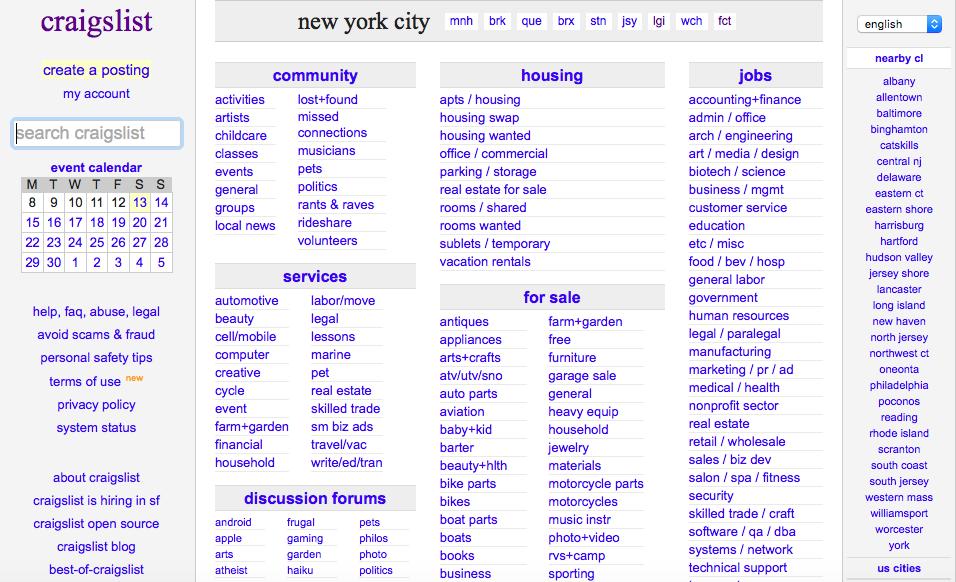Viewport: 956px width, 582px height.
Task: Open accounting+finance jobs
Action: pos(744,99)
